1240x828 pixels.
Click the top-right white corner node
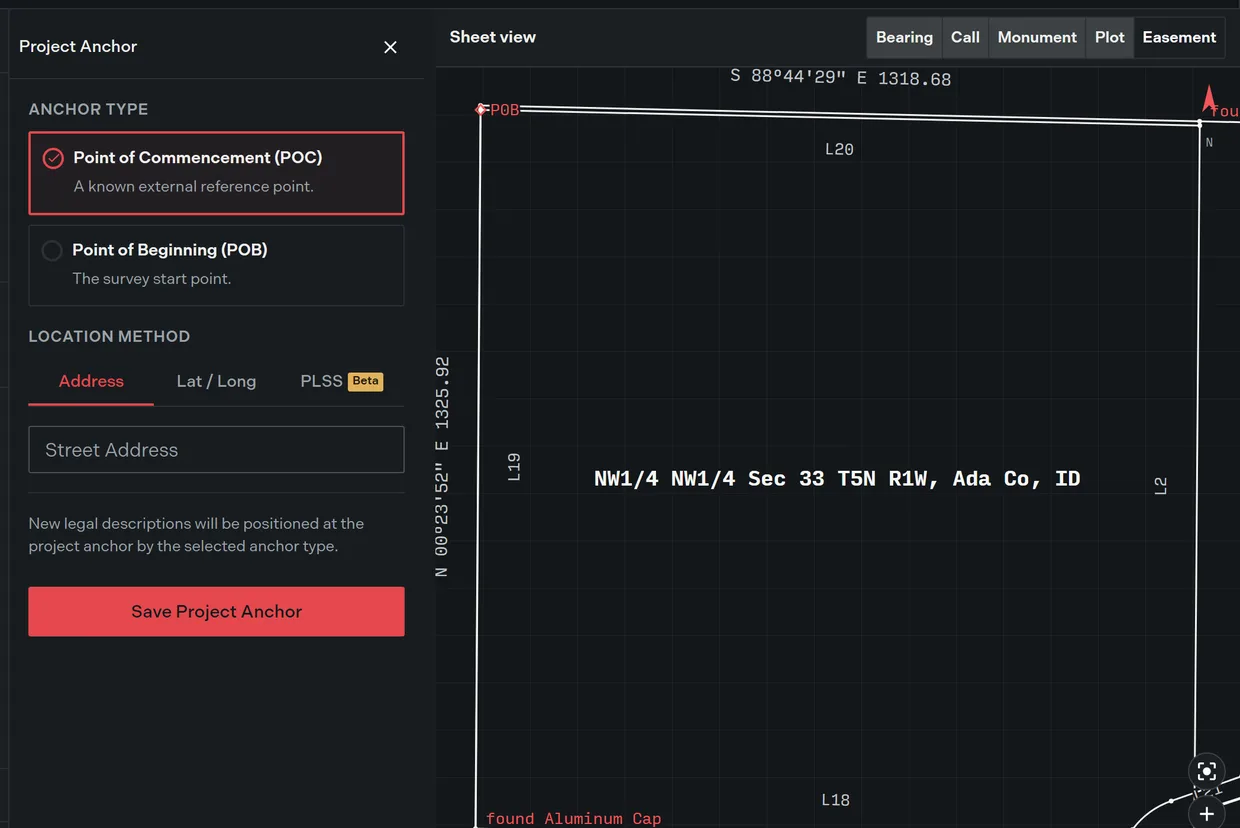click(x=1200, y=124)
